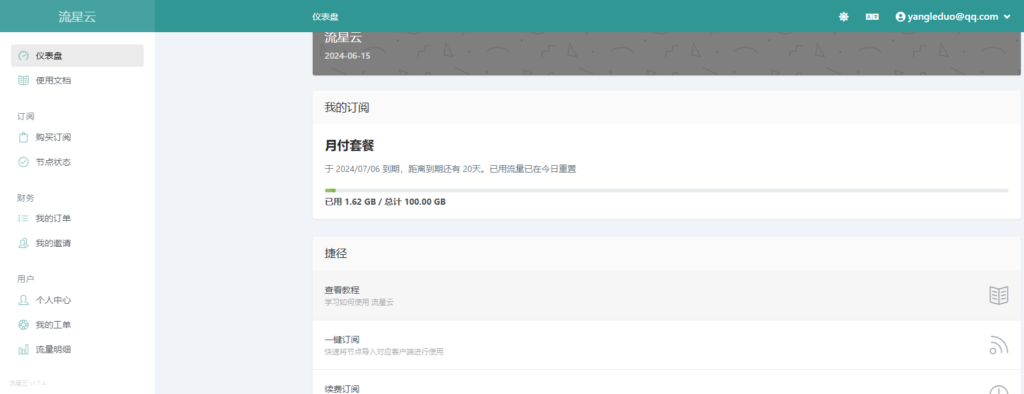The image size is (1024, 394).
Task: Click the version label 流星云 v1.7.4
Action: 27,383
